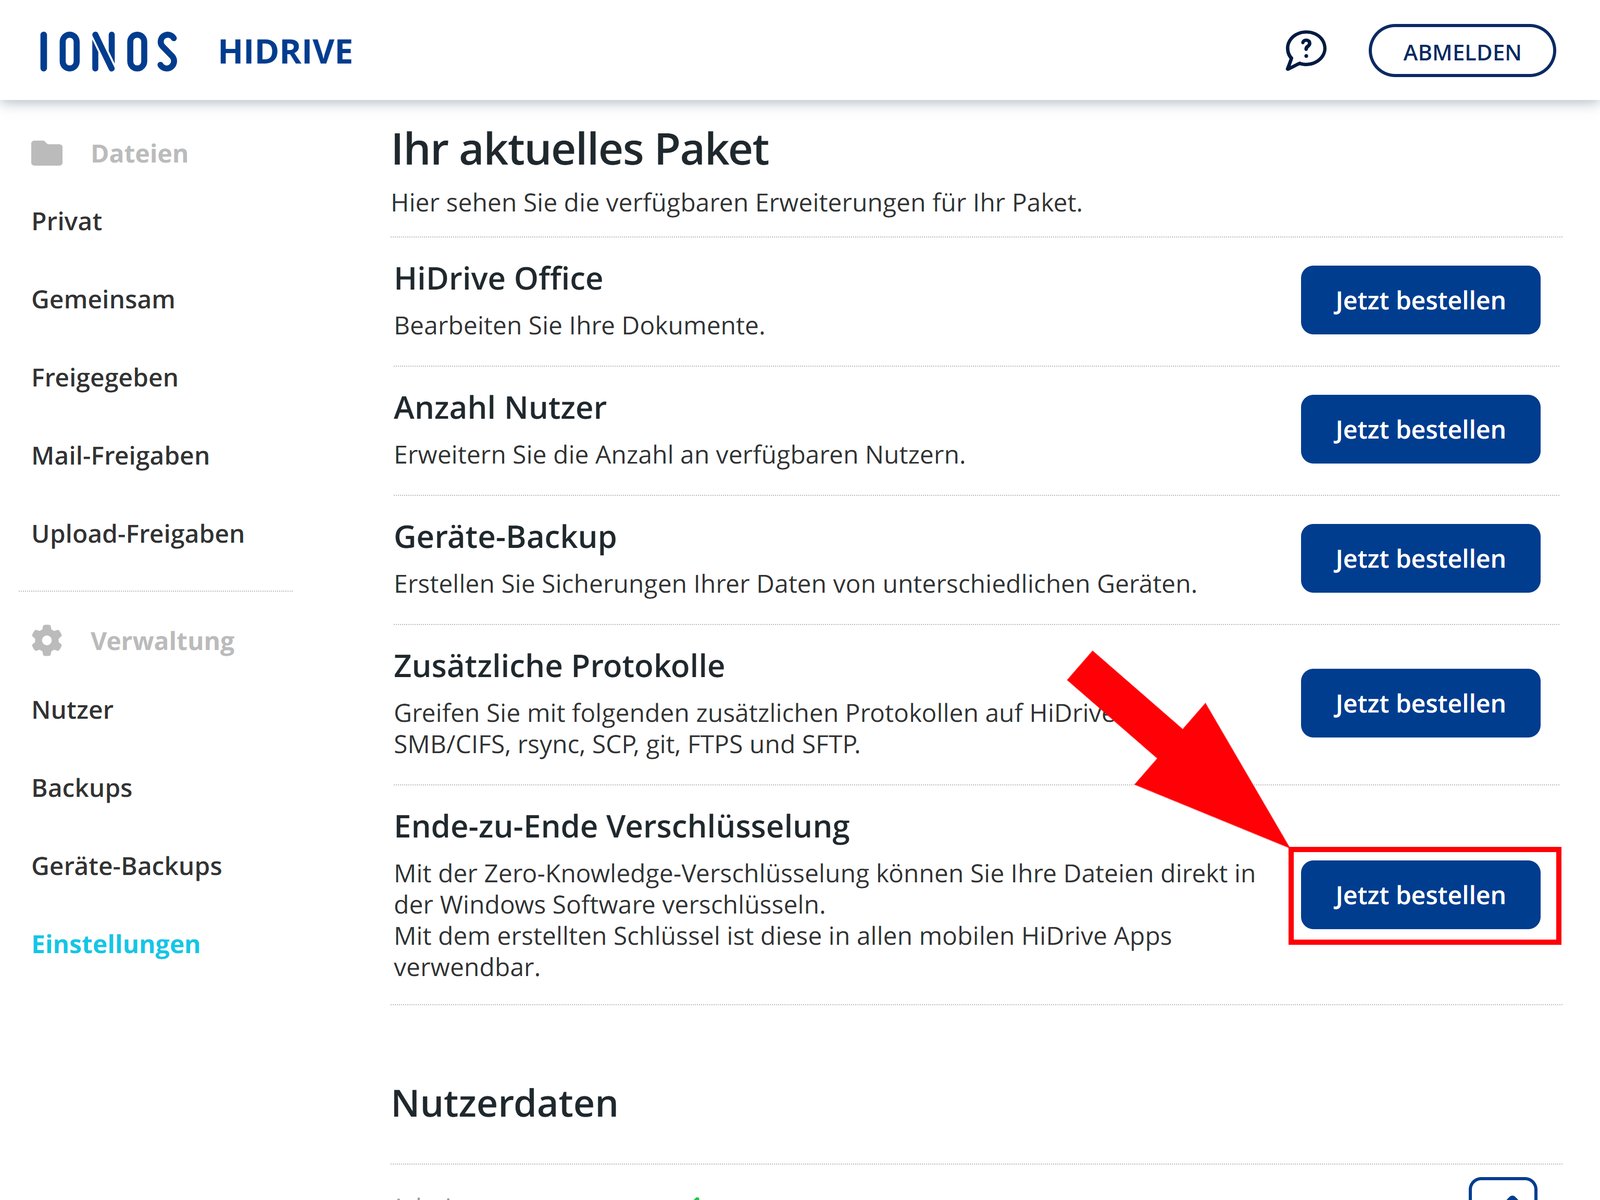The image size is (1600, 1200).
Task: Open Mail-Freigaben settings
Action: tap(120, 456)
